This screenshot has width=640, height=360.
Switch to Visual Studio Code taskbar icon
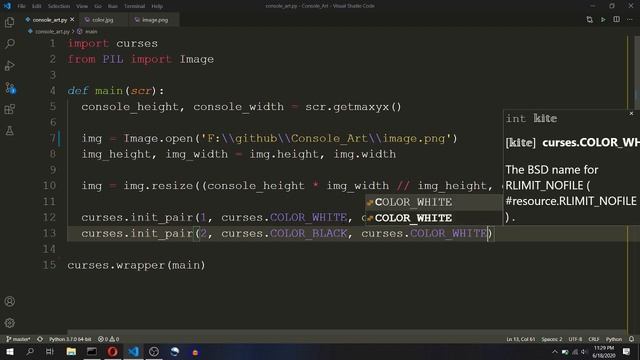[x=133, y=352]
